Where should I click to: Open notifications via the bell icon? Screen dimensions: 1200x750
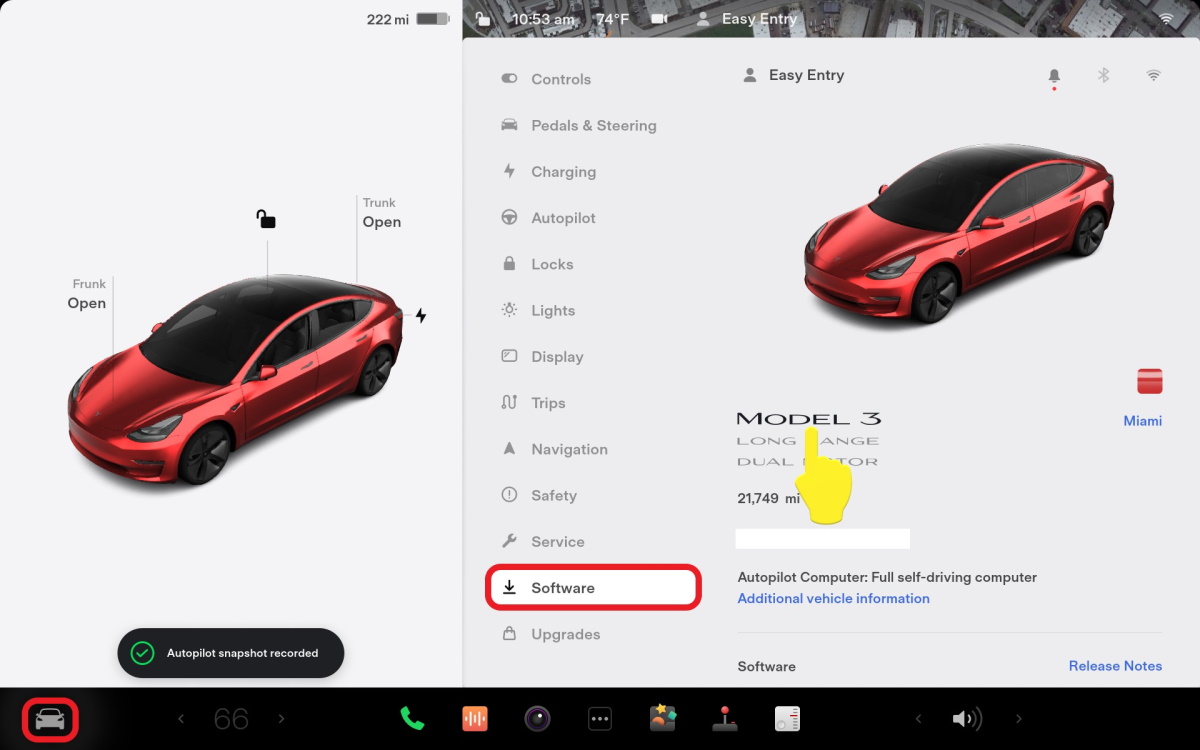click(x=1054, y=76)
